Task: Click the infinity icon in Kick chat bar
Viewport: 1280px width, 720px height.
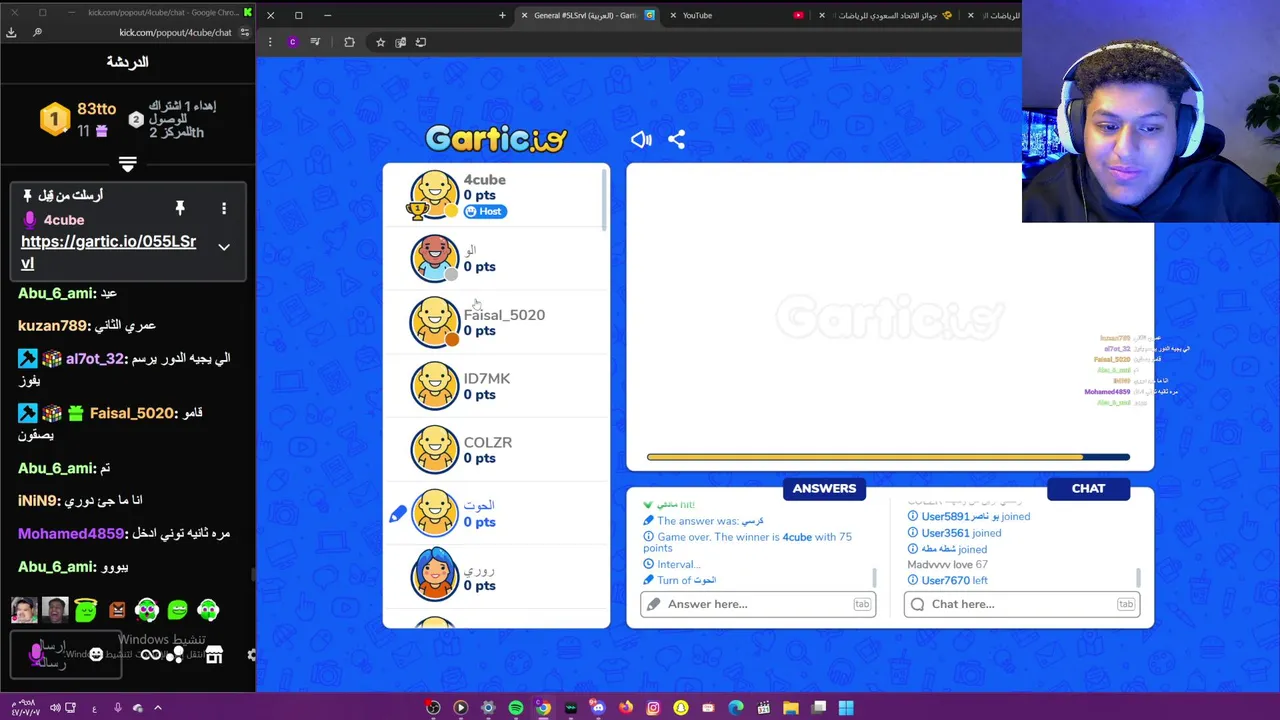Action: tap(150, 655)
